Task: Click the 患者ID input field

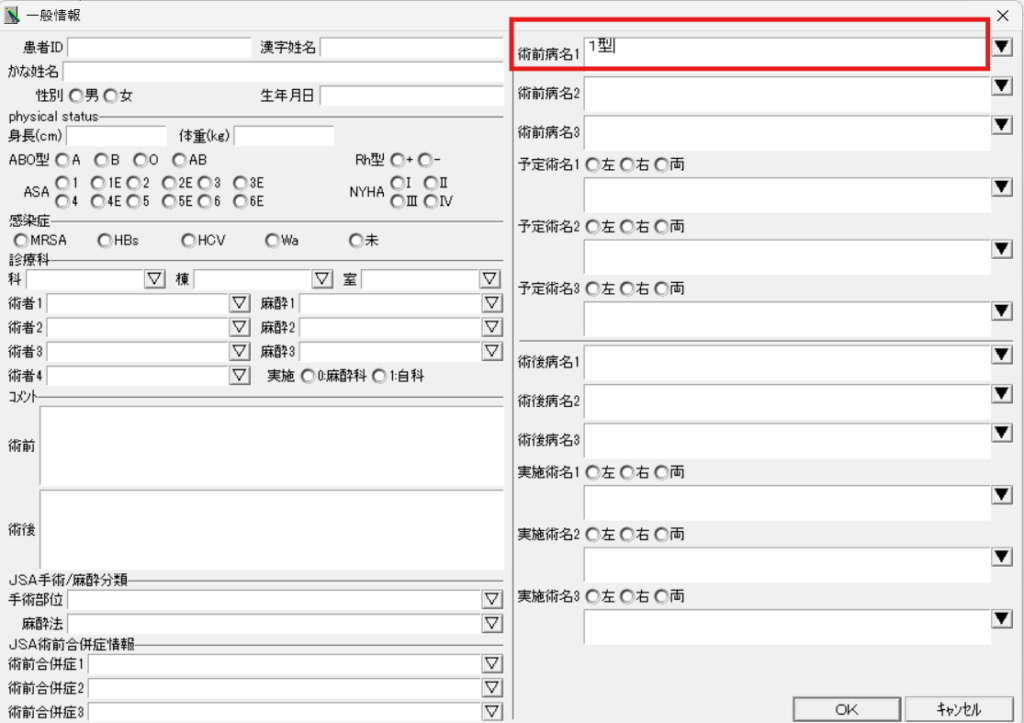Action: (159, 47)
